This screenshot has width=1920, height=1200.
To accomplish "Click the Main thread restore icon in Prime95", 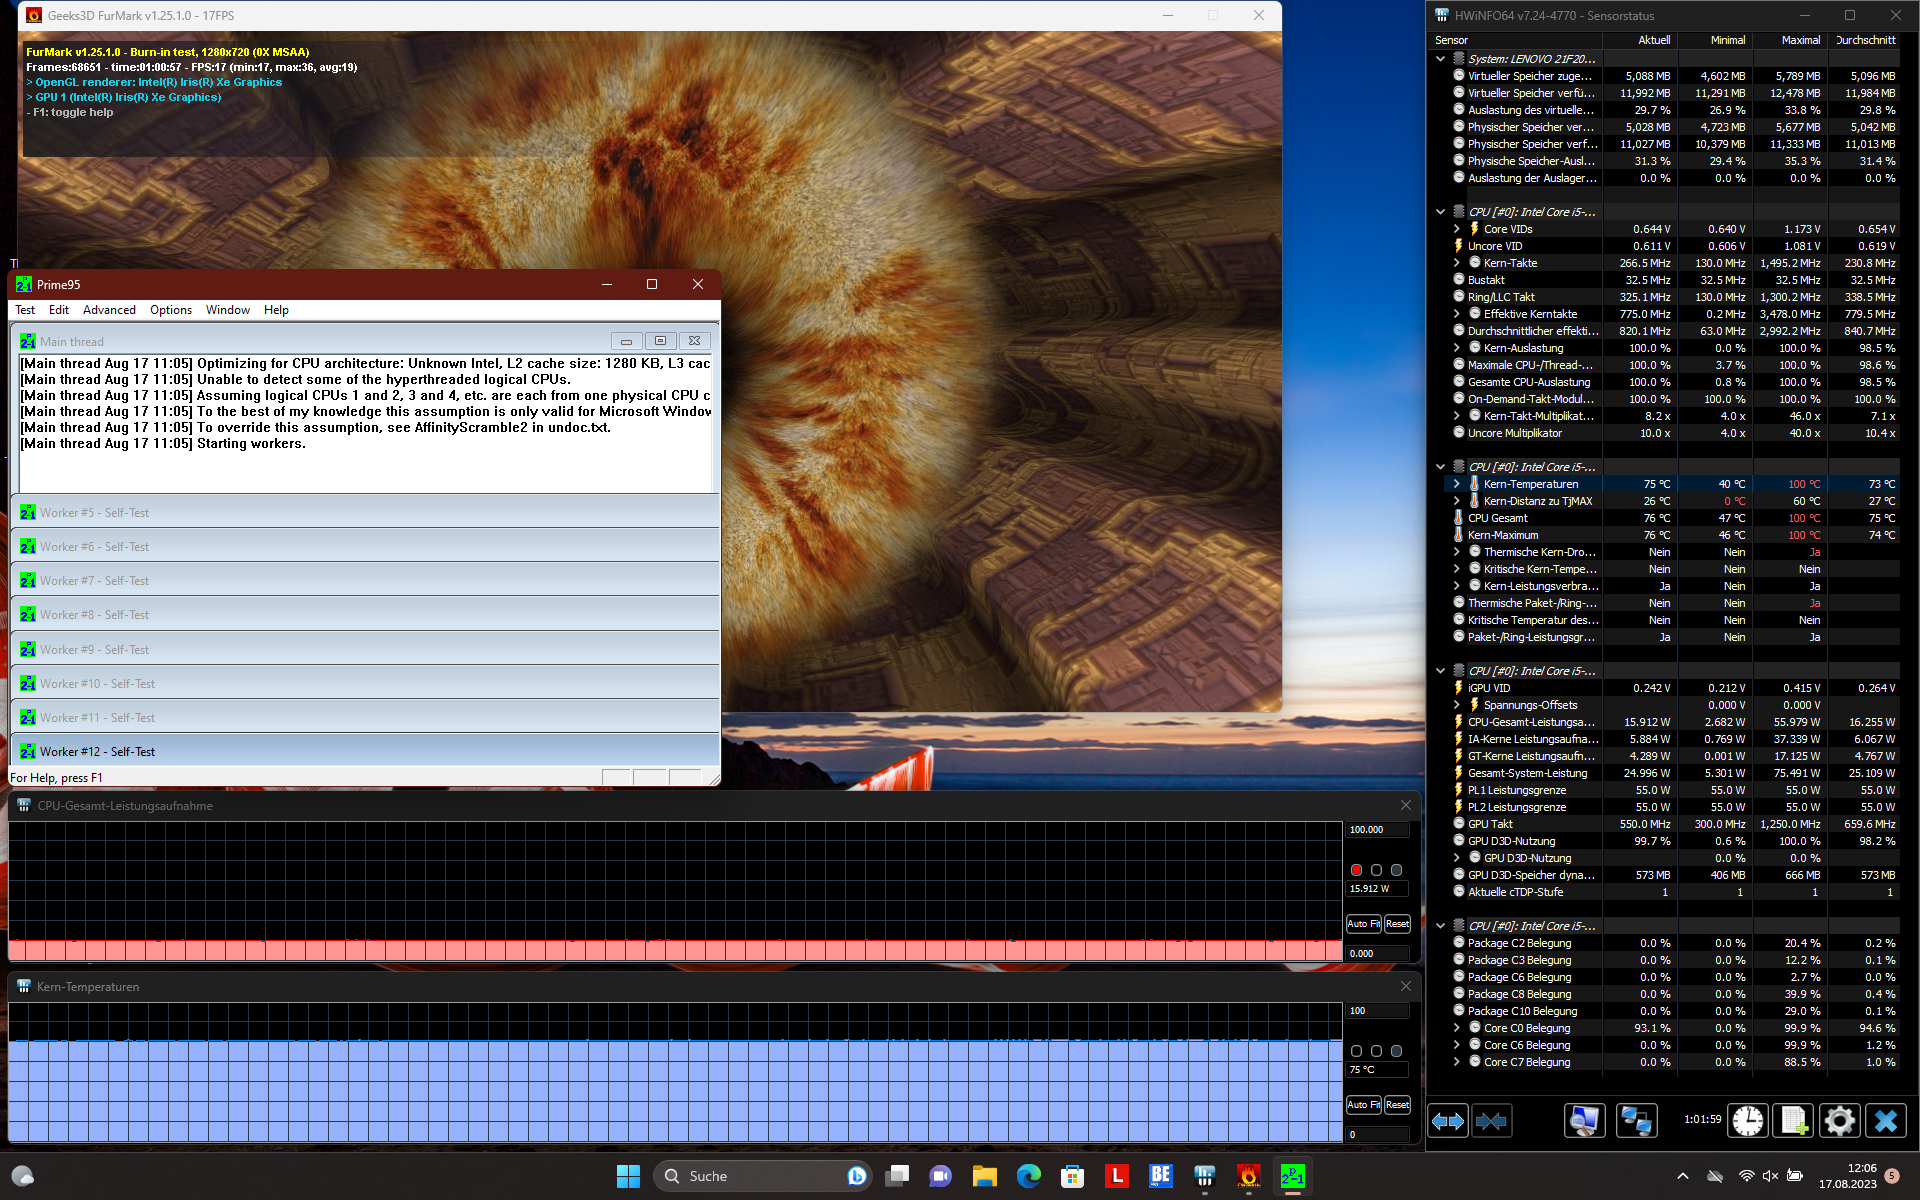I will point(660,341).
